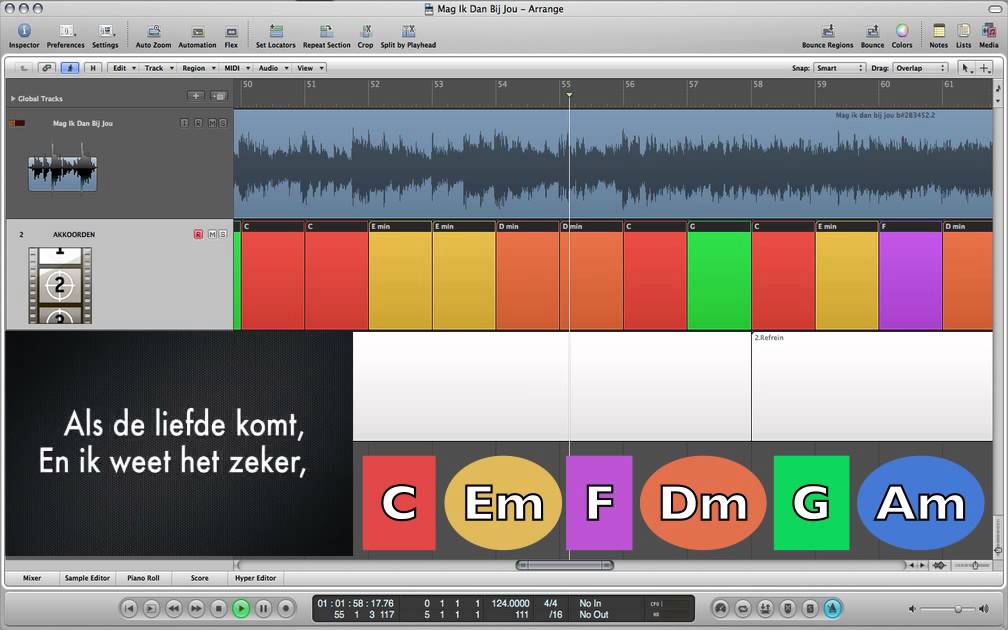Image resolution: width=1008 pixels, height=630 pixels.
Task: Click the Set Locators icon
Action: pos(276,35)
